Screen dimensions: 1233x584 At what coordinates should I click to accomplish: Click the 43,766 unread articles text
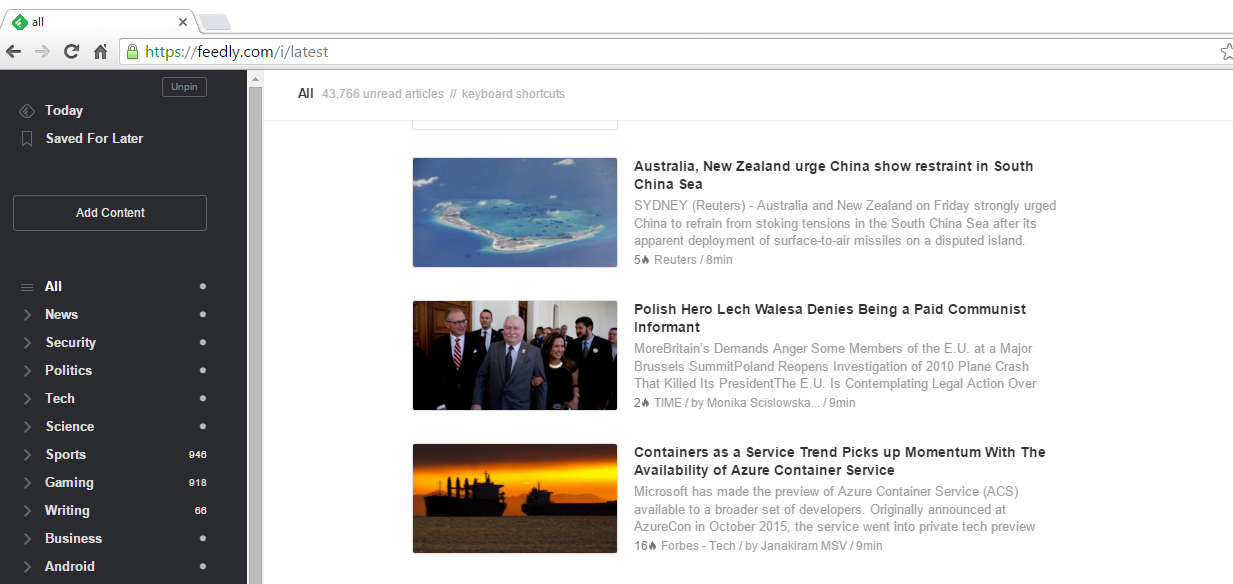383,94
